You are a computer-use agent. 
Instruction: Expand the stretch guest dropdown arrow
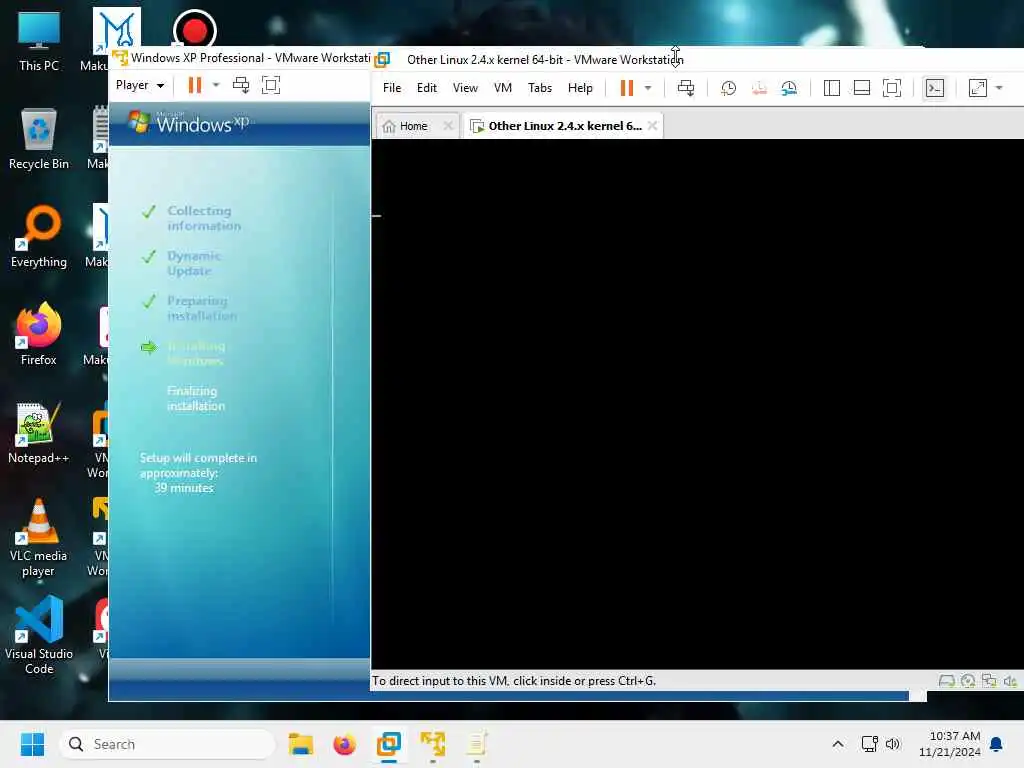click(999, 88)
